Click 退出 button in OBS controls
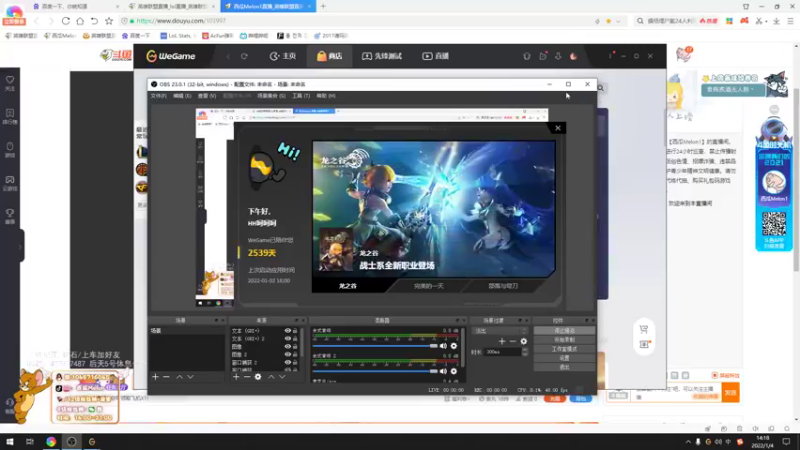This screenshot has height=450, width=800. [564, 367]
